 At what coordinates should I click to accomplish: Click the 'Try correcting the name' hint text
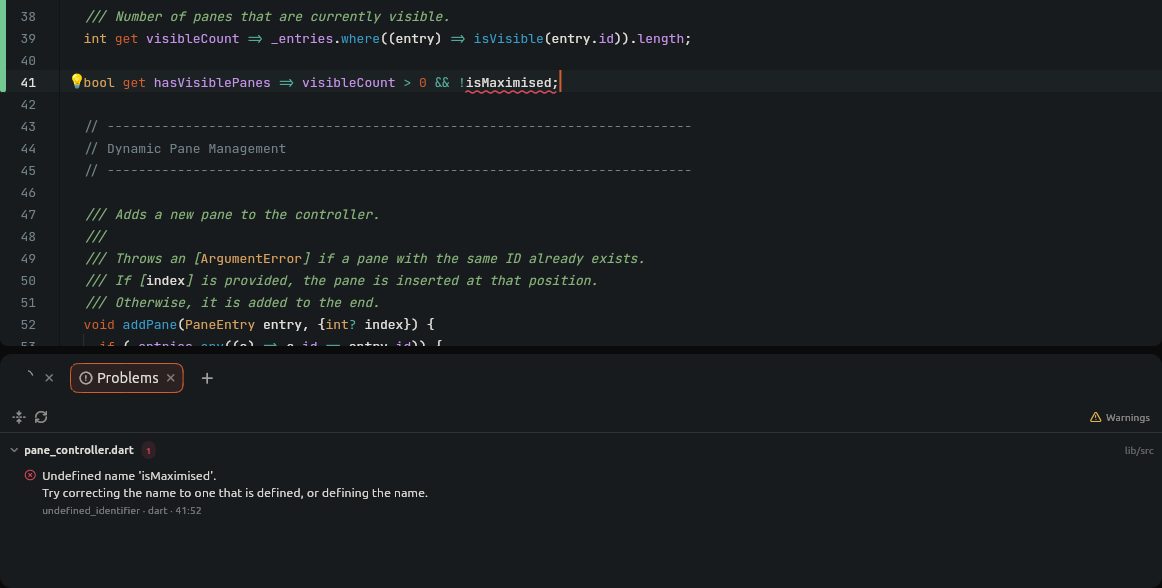(x=235, y=493)
